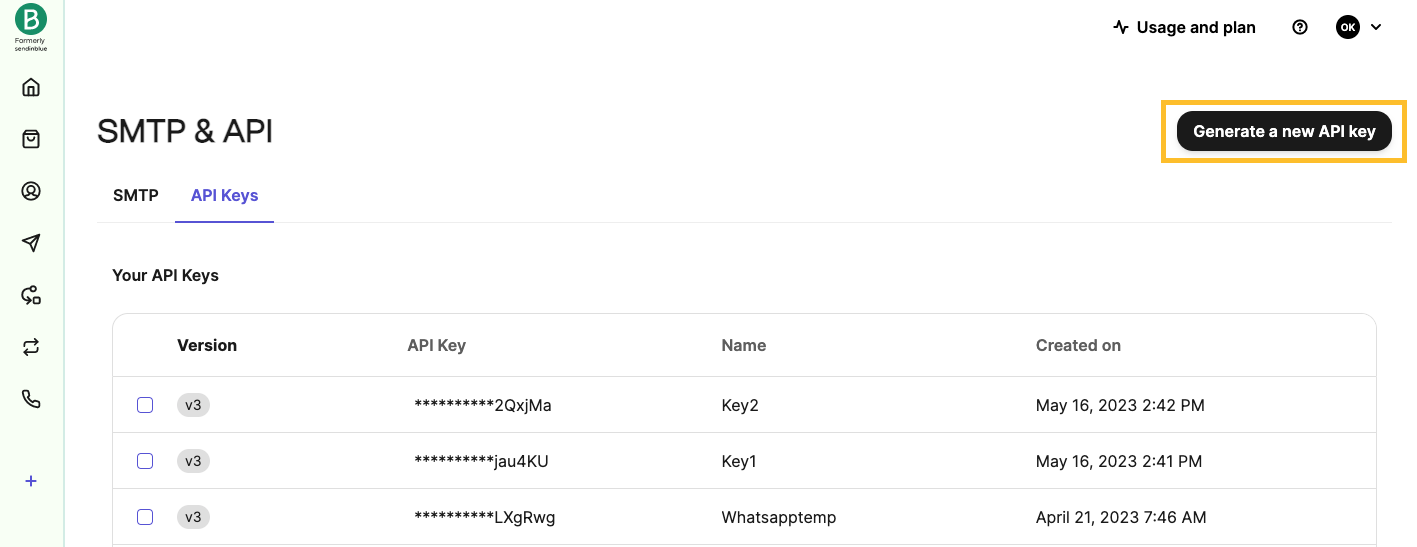1417x547 pixels.
Task: Open the shopping bag Commerce icon
Action: (31, 139)
